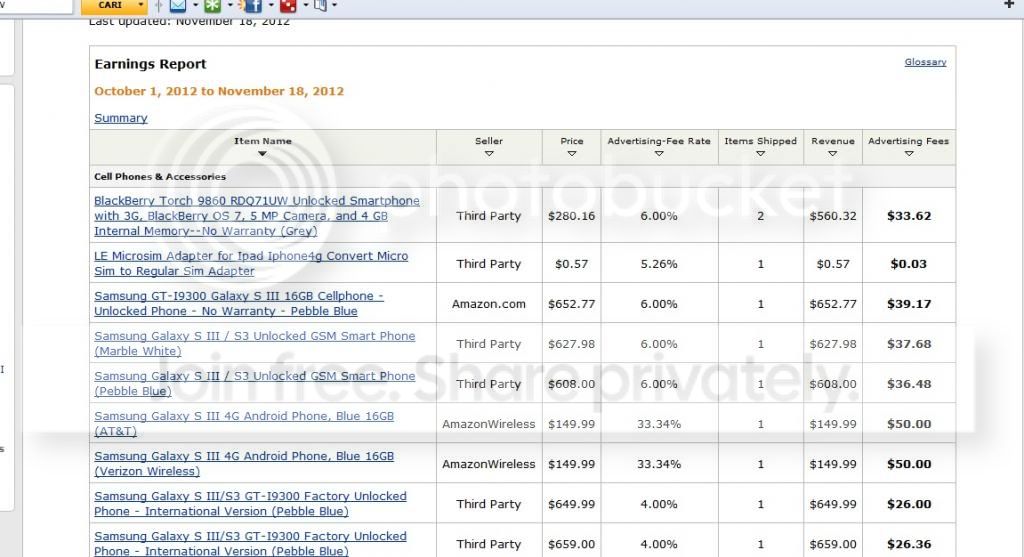Screen dimensions: 1024x557
Task: Select AmazonWireless seller in AT&T row
Action: point(488,424)
